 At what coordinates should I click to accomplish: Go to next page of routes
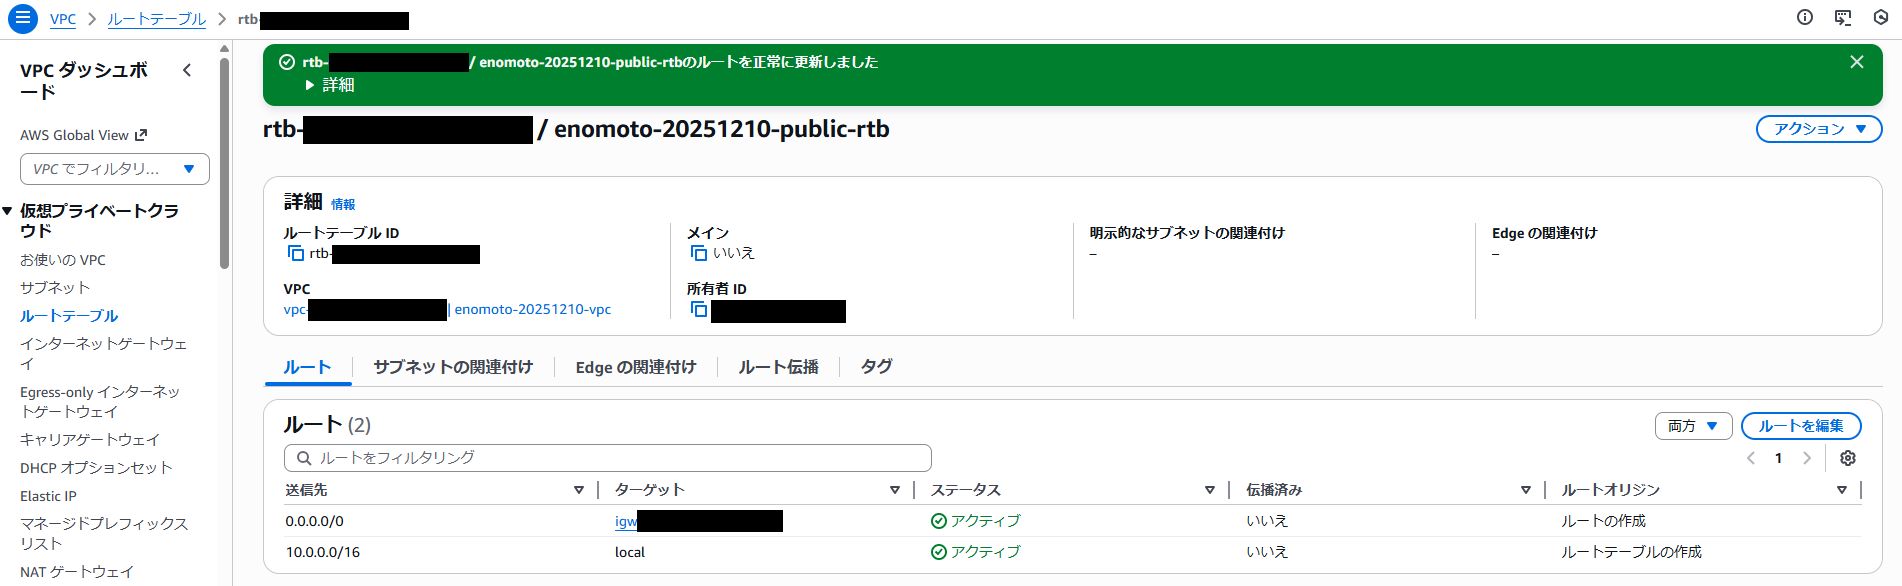[x=1807, y=458]
